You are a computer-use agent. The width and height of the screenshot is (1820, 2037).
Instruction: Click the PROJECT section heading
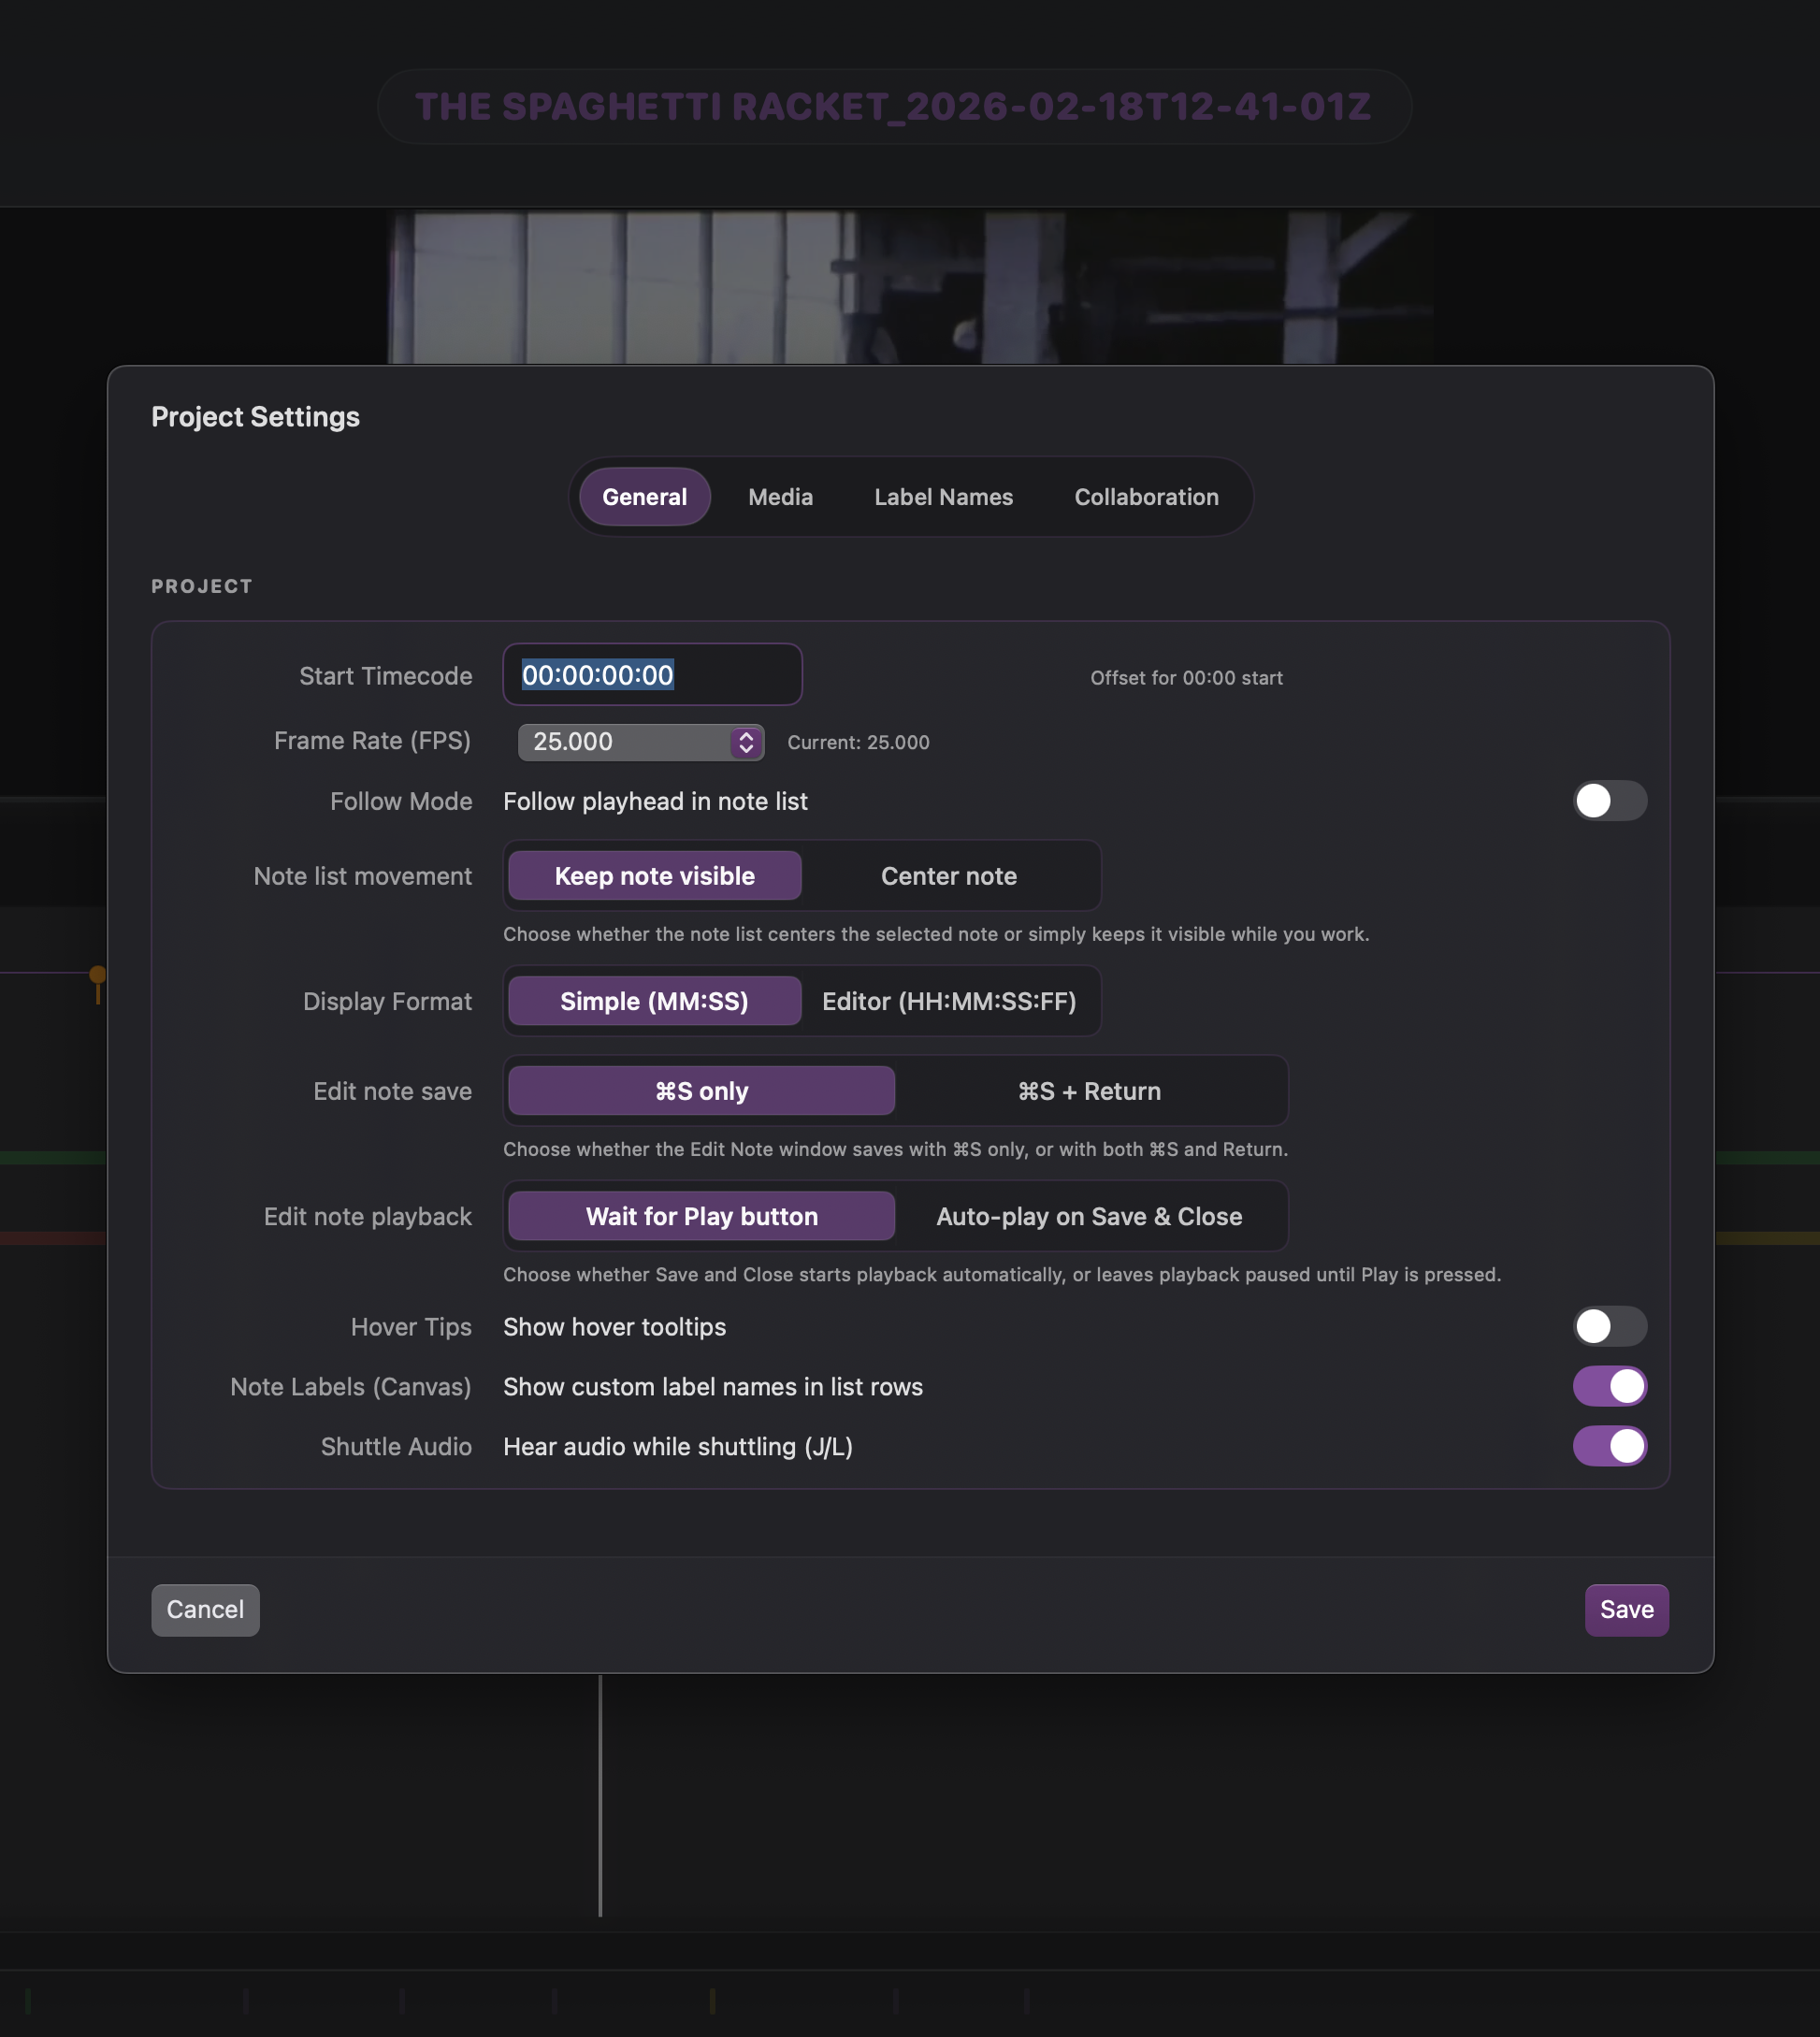click(202, 586)
